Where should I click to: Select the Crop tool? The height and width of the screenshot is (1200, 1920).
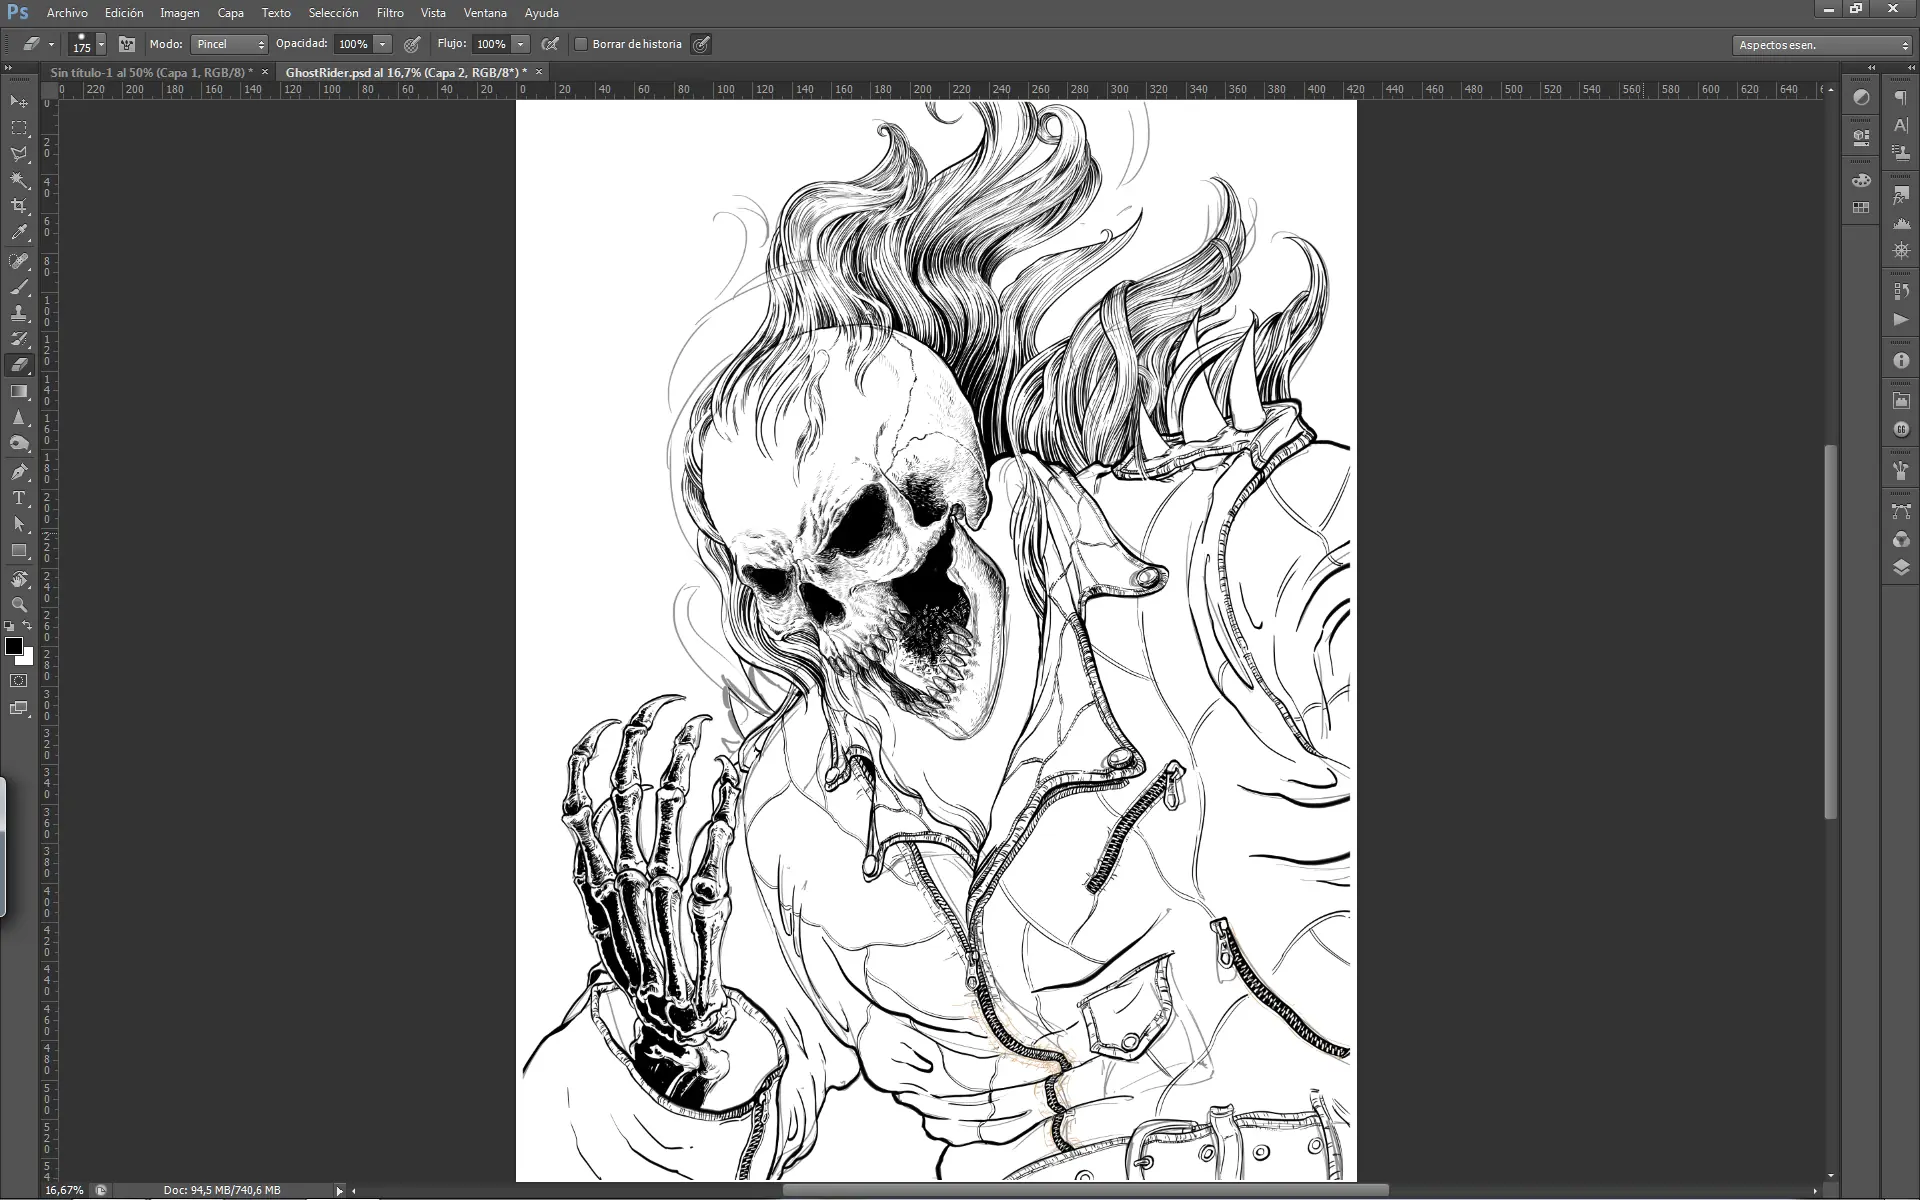pos(19,206)
